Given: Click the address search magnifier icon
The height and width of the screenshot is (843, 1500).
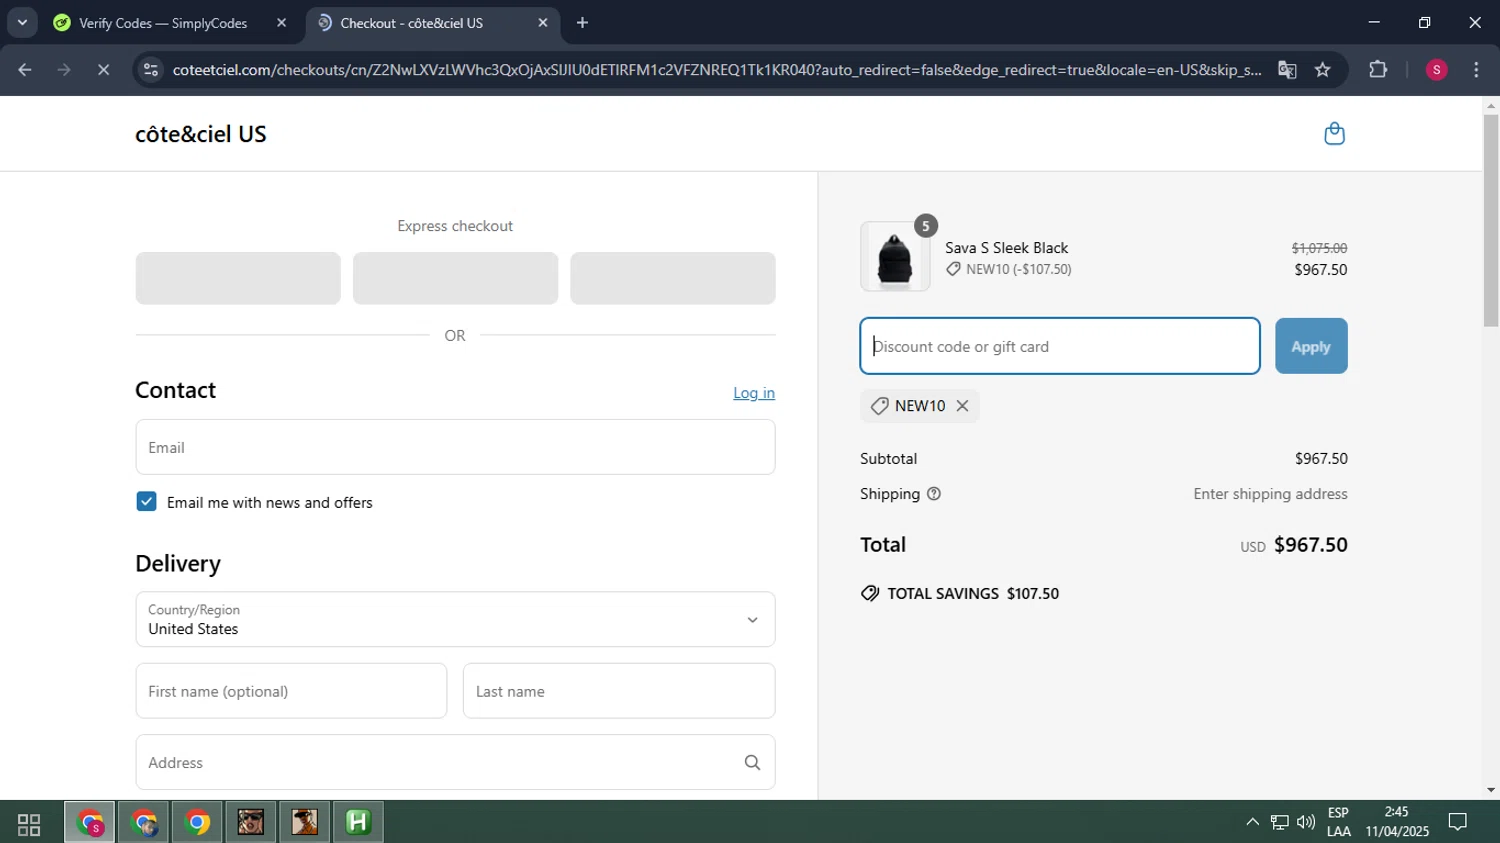Looking at the screenshot, I should point(752,763).
